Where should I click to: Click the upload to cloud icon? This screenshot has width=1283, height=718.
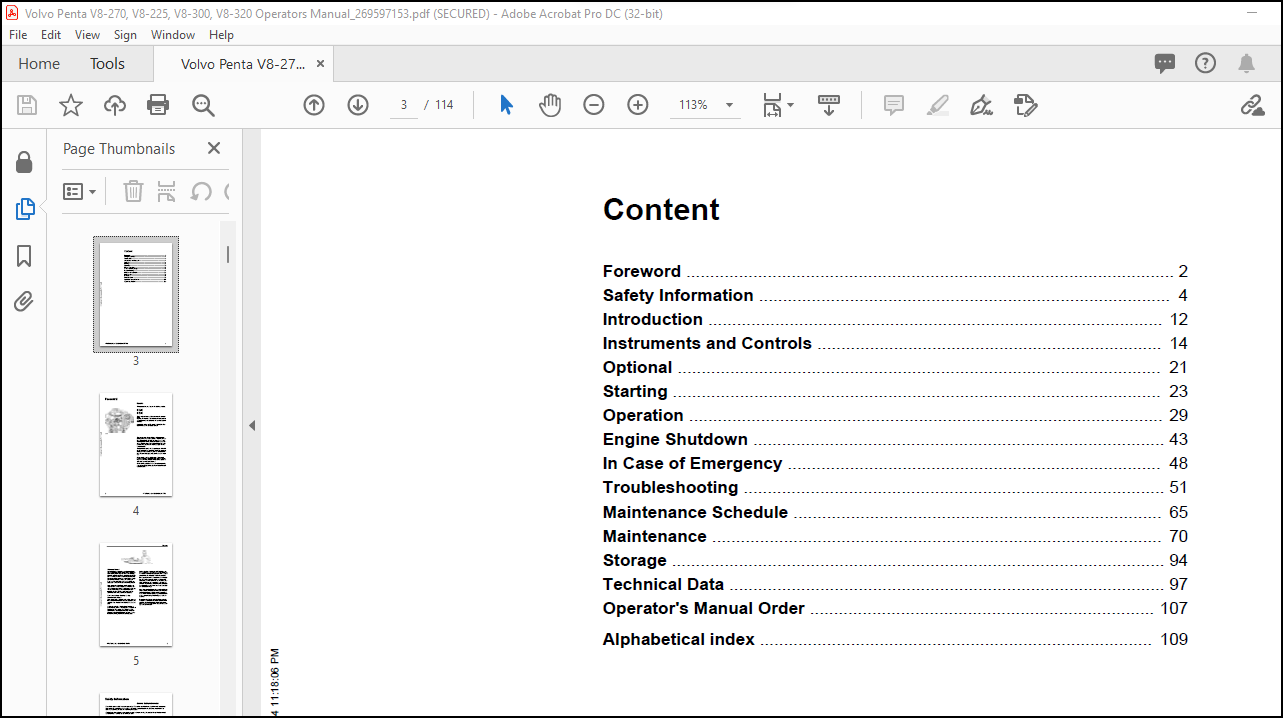[115, 105]
